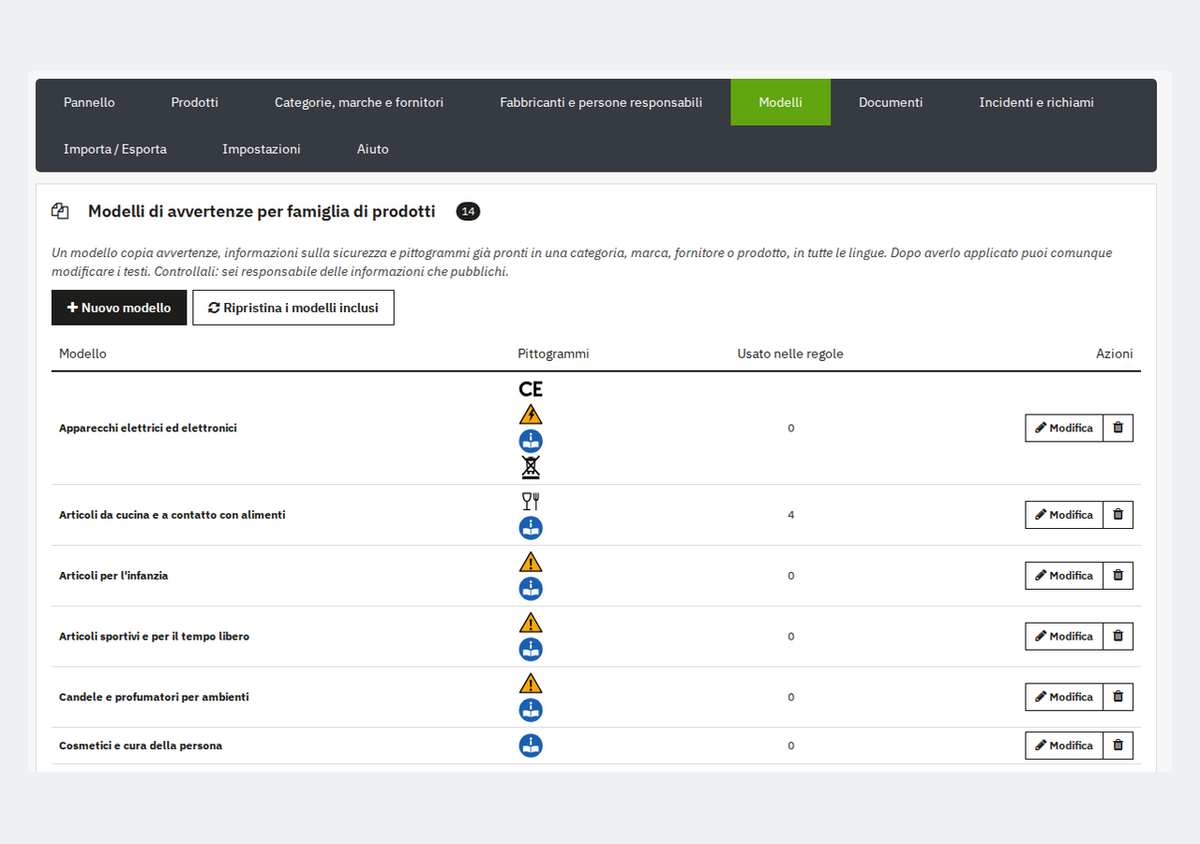
Task: Go to Incidenti e richiami tab
Action: (x=1036, y=102)
